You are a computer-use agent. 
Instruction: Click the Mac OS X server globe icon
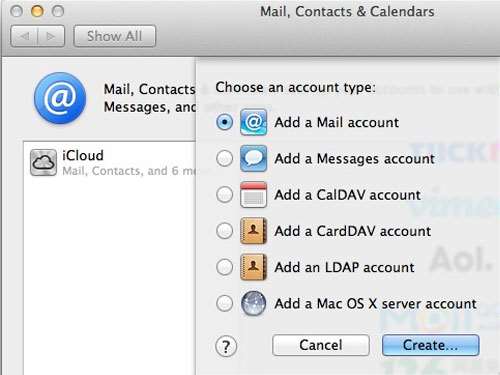point(253,303)
